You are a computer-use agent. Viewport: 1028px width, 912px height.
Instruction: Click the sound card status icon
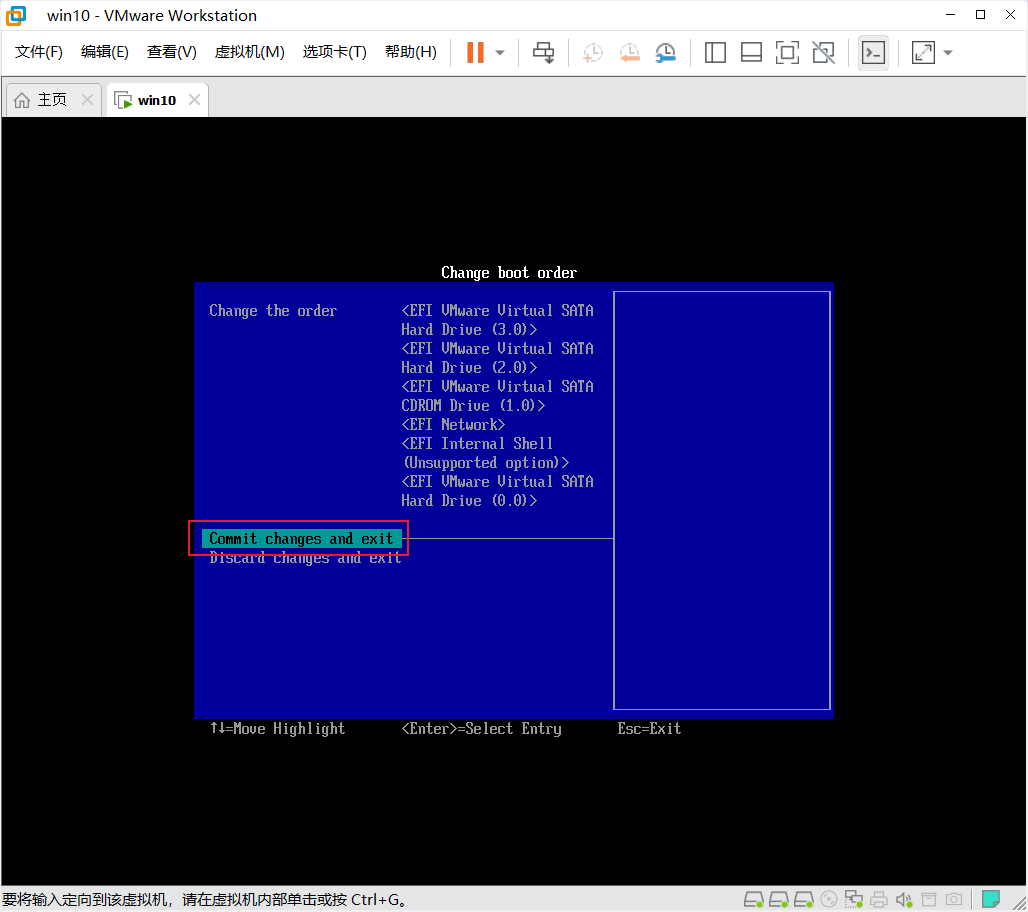[x=904, y=899]
